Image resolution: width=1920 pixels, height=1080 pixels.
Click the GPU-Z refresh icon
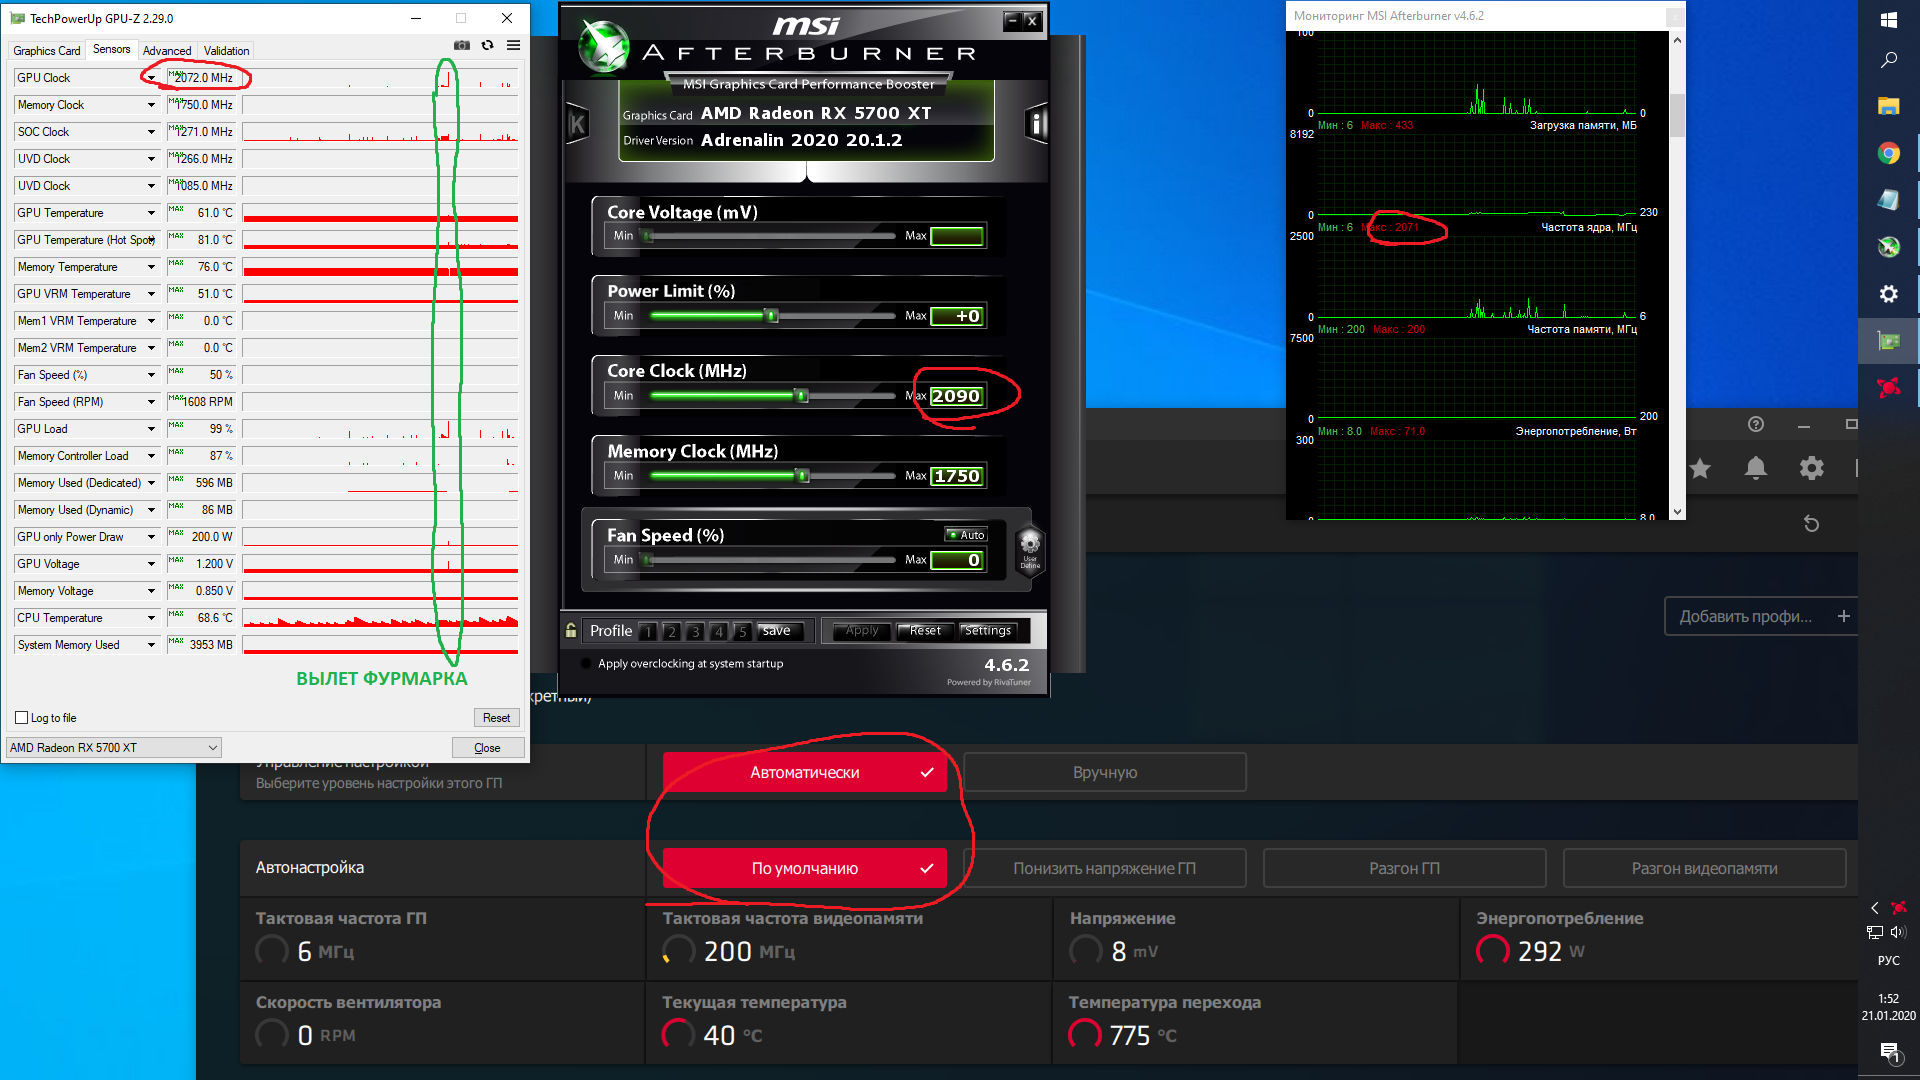487,45
